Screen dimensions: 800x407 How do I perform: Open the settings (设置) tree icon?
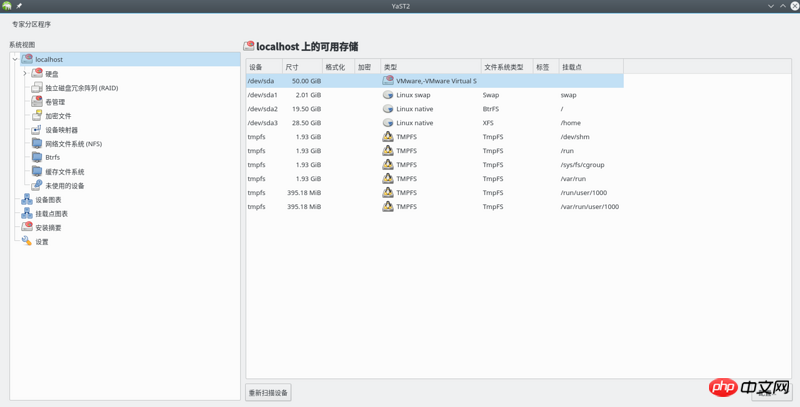[x=27, y=242]
